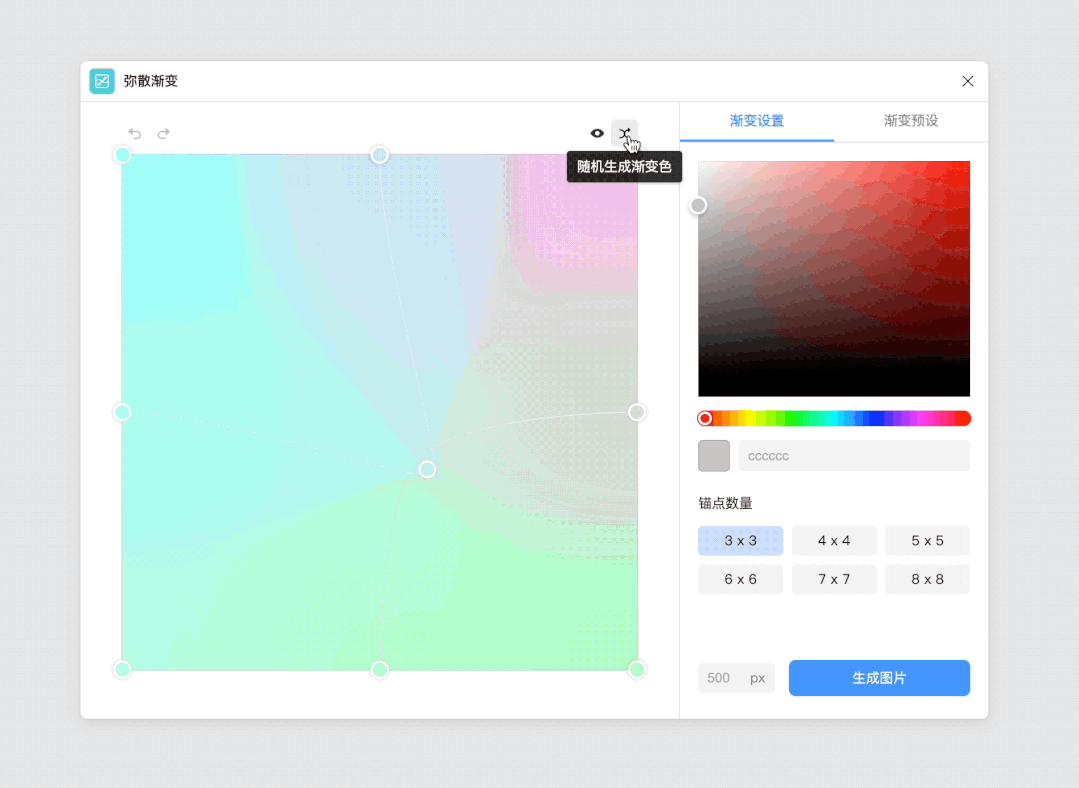
Task: Select the center anchor point on canvas
Action: coord(427,469)
